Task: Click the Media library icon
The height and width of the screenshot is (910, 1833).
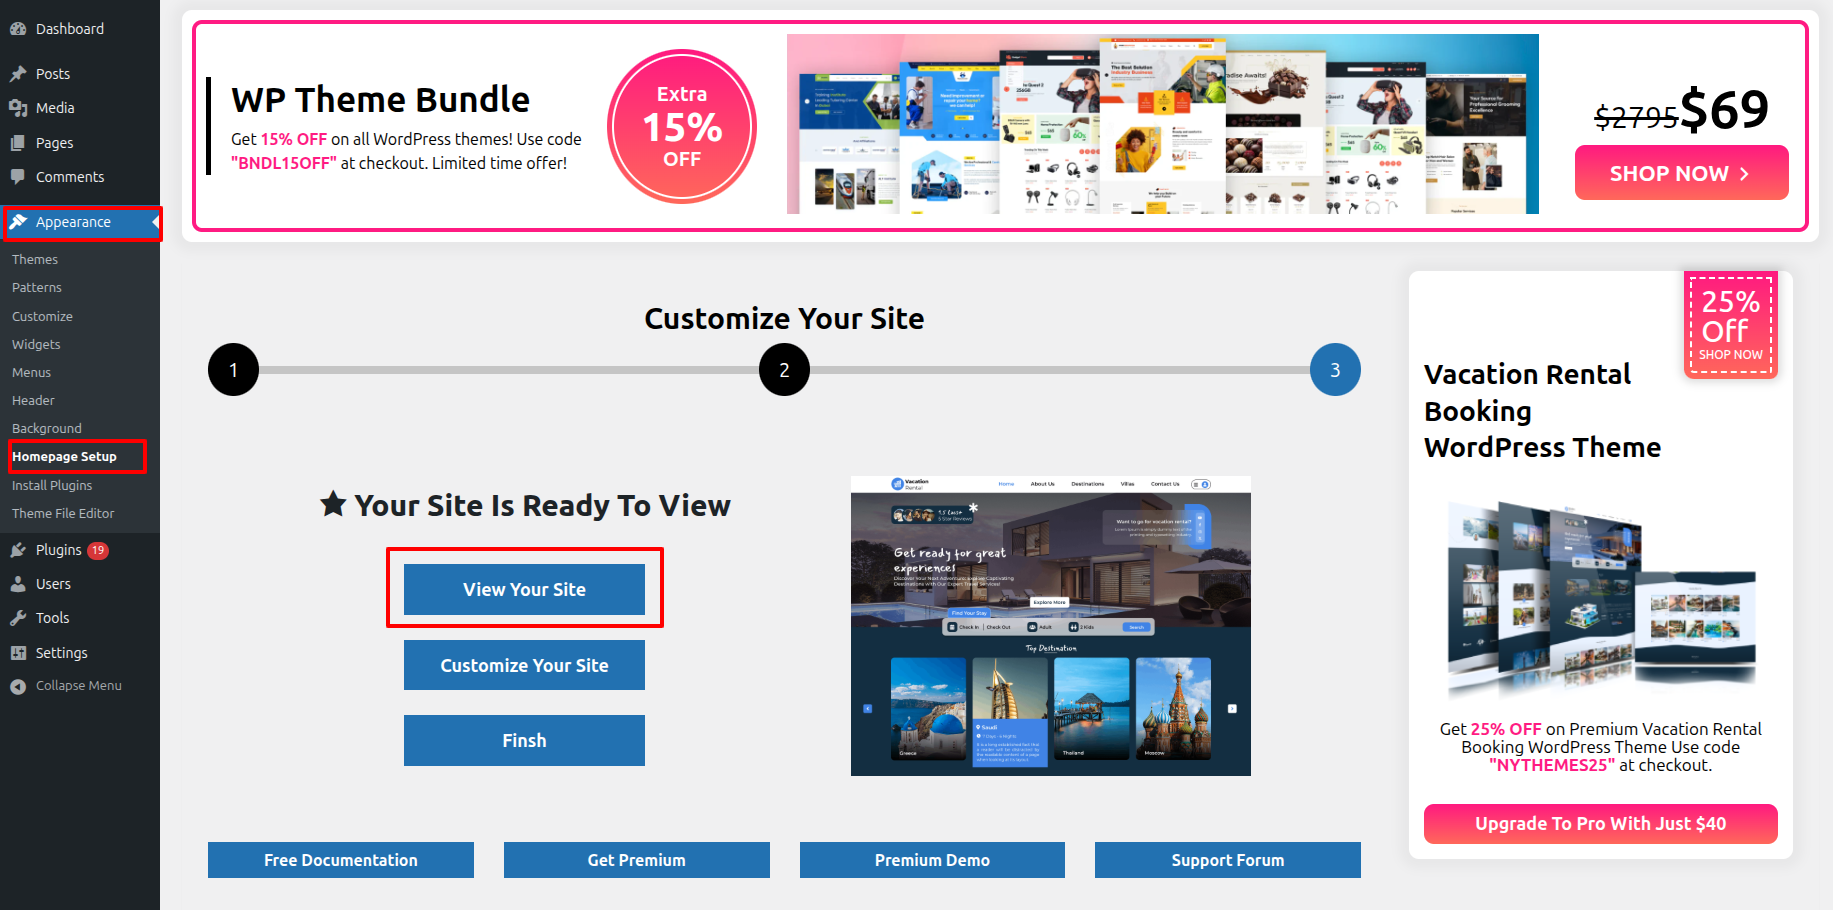Action: (x=18, y=108)
